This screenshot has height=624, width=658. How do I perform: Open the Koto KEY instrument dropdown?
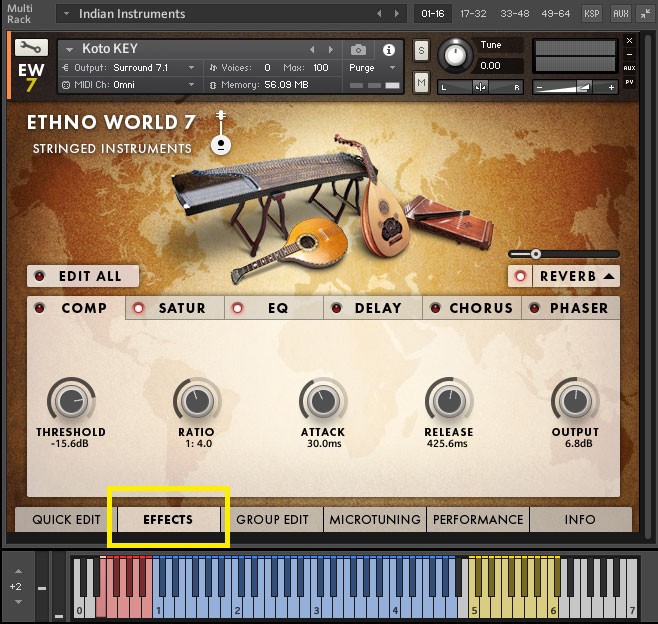pos(70,50)
